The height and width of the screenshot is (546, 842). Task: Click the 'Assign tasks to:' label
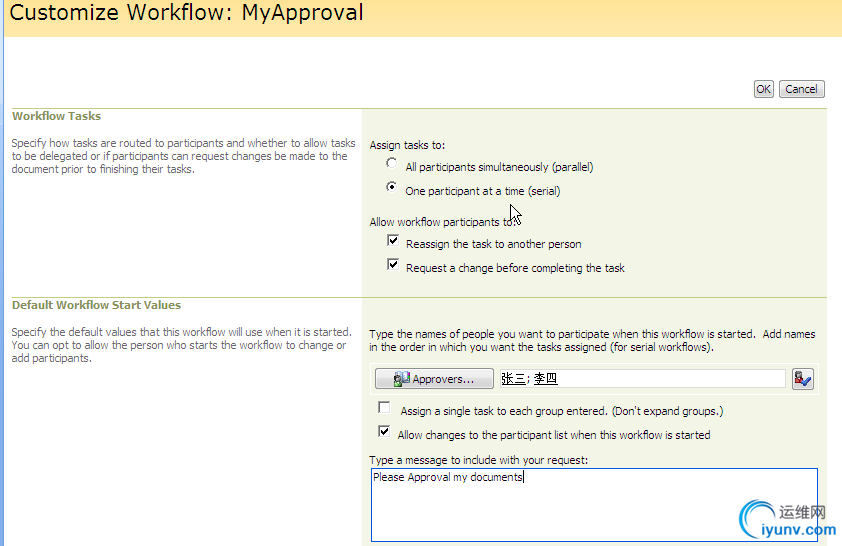(407, 145)
